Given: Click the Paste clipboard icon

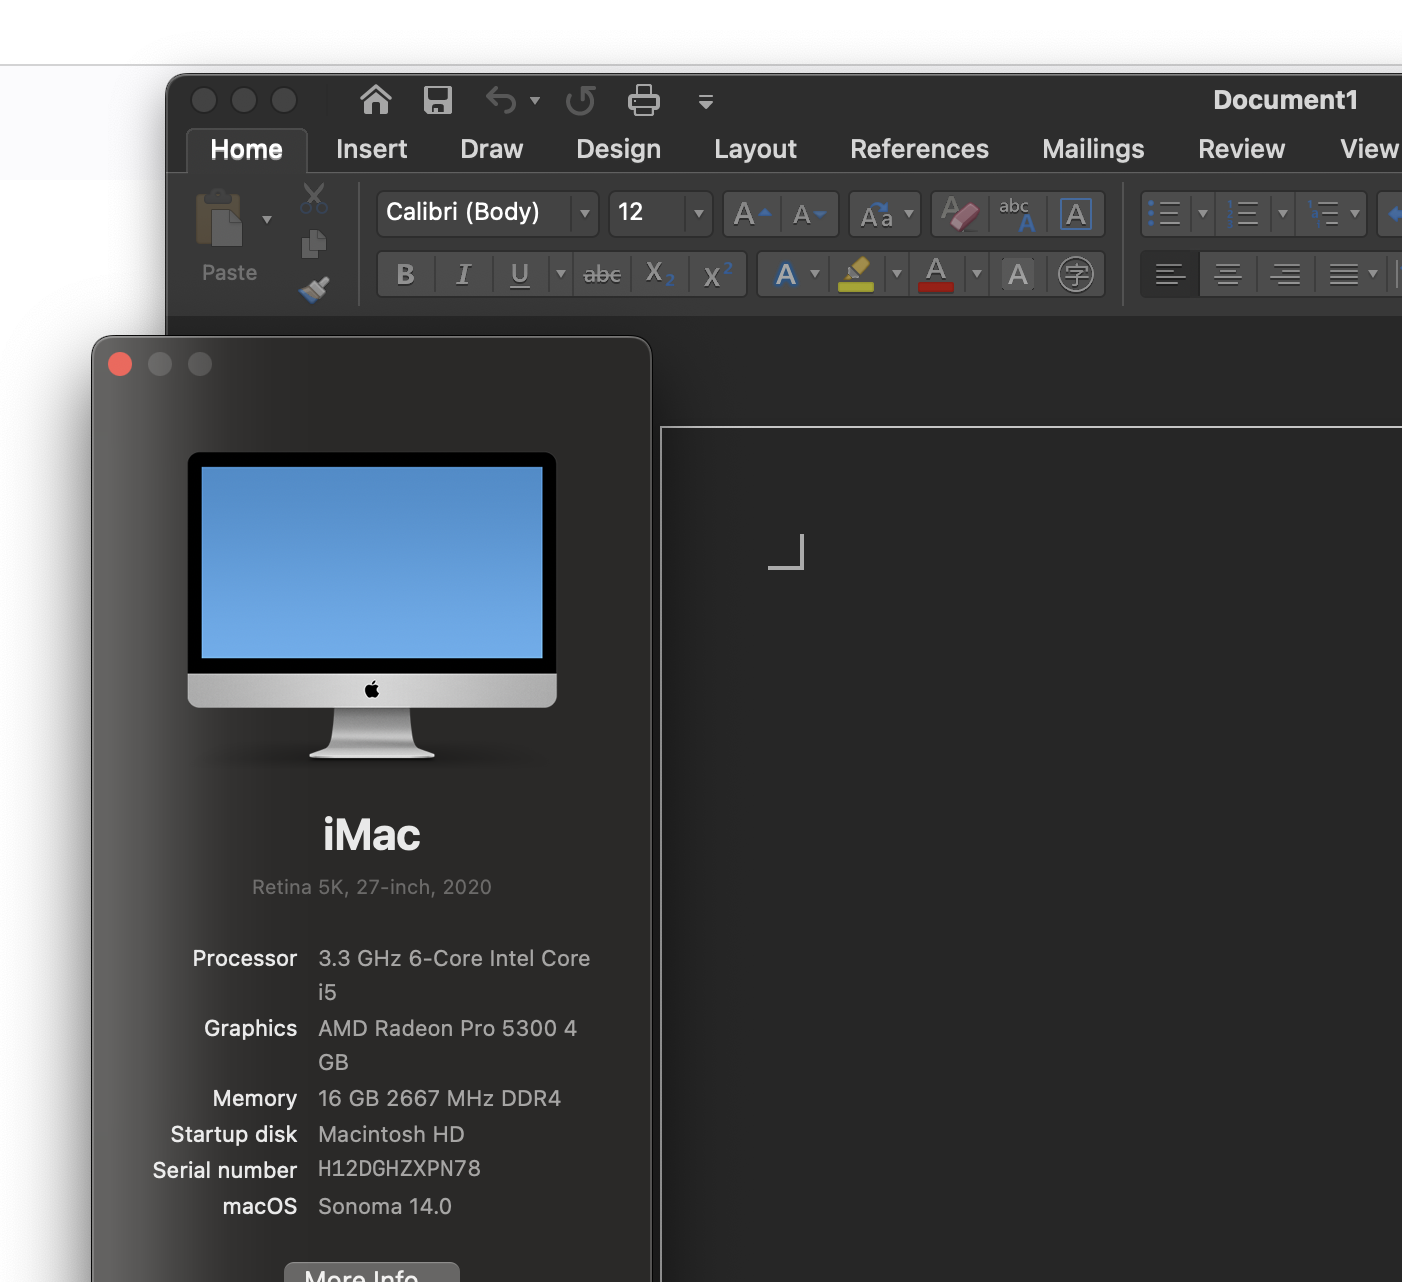Looking at the screenshot, I should pyautogui.click(x=219, y=219).
